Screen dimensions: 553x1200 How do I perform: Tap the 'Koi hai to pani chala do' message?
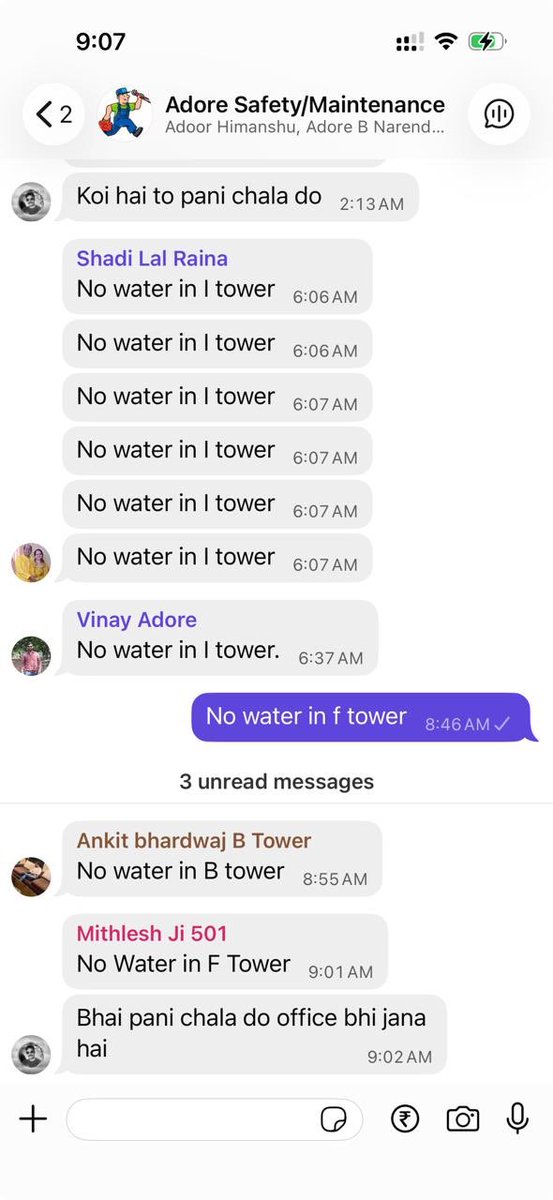(240, 197)
